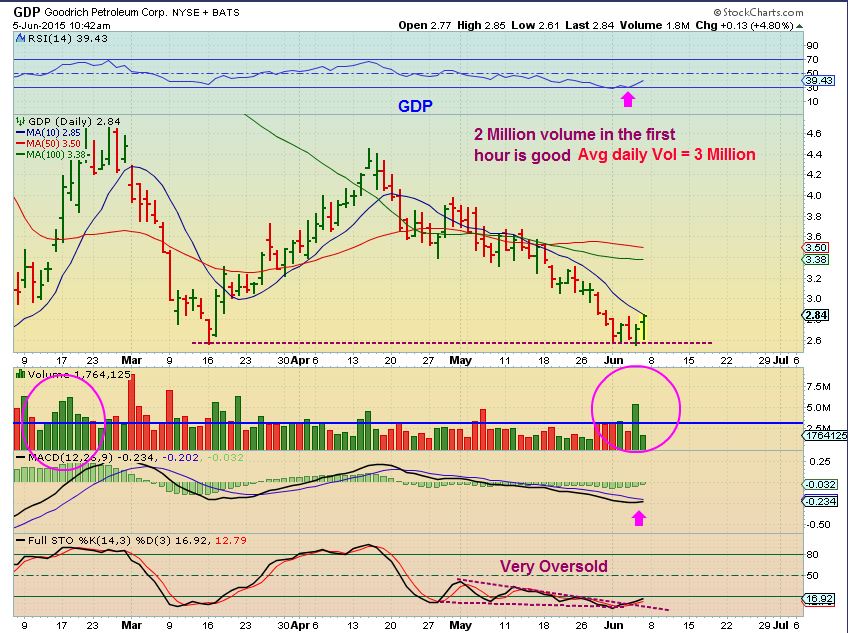The width and height of the screenshot is (848, 633).
Task: Click the MA(50) 3.50 legend text
Action: [x=54, y=143]
